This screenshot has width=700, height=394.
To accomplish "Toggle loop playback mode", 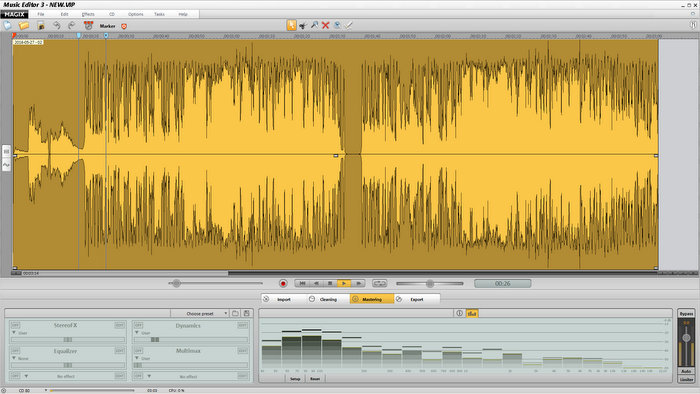I will pyautogui.click(x=379, y=283).
